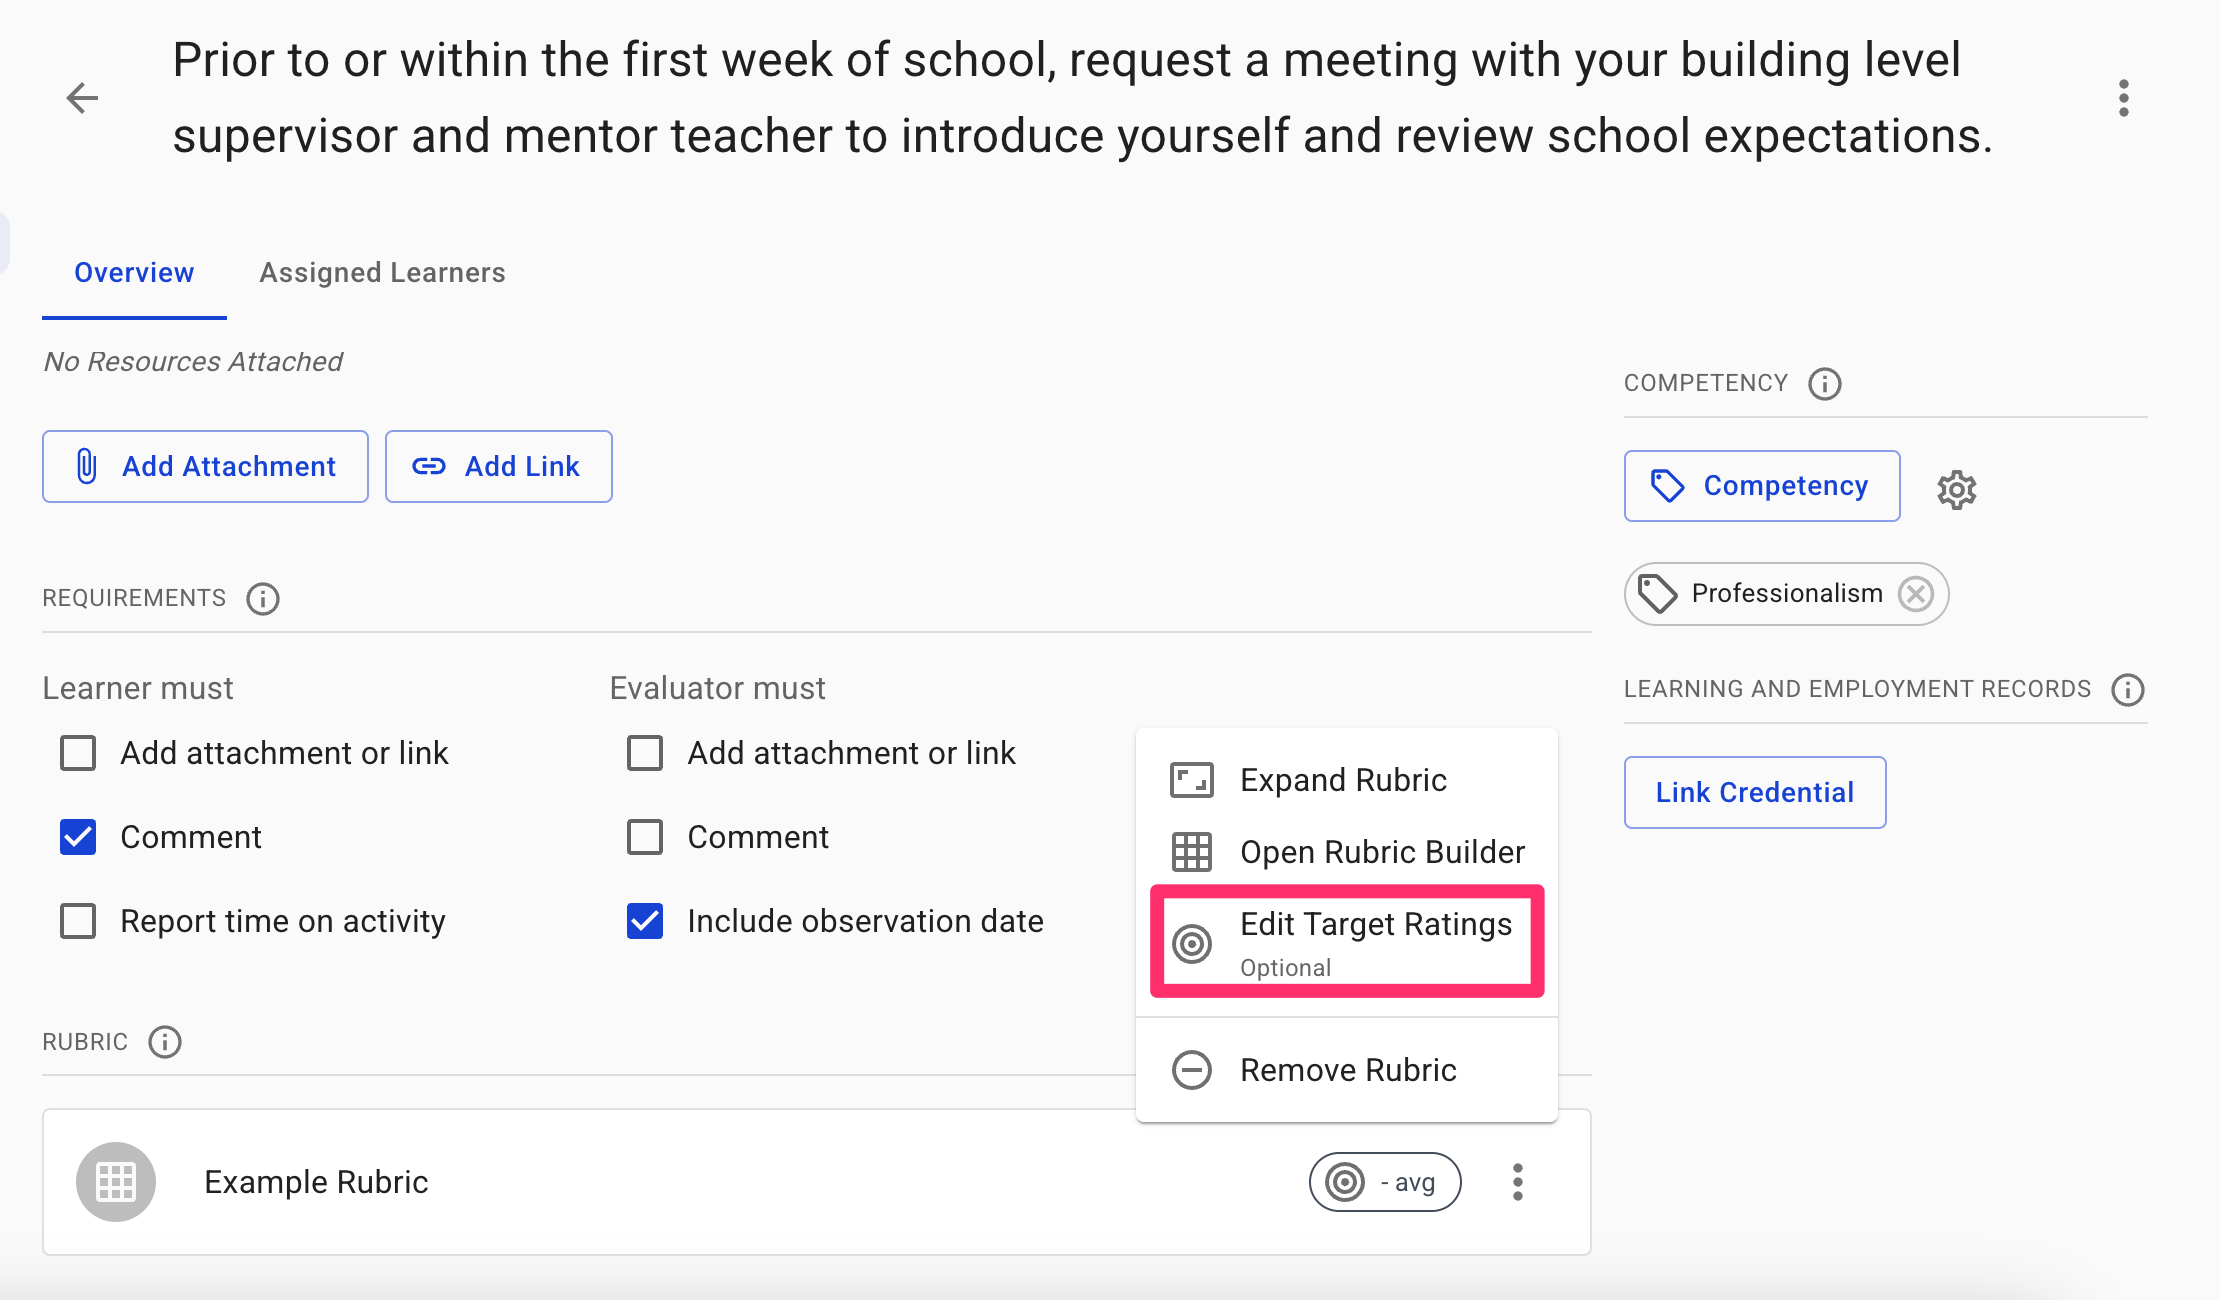Uncheck the learner Comment checkbox
The height and width of the screenshot is (1300, 2220).
pyautogui.click(x=78, y=837)
